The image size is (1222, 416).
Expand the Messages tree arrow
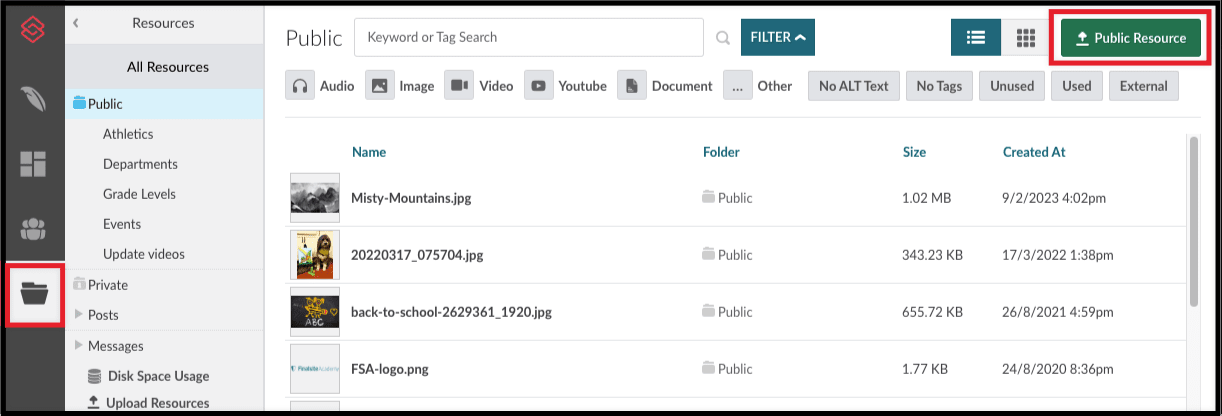(x=79, y=345)
